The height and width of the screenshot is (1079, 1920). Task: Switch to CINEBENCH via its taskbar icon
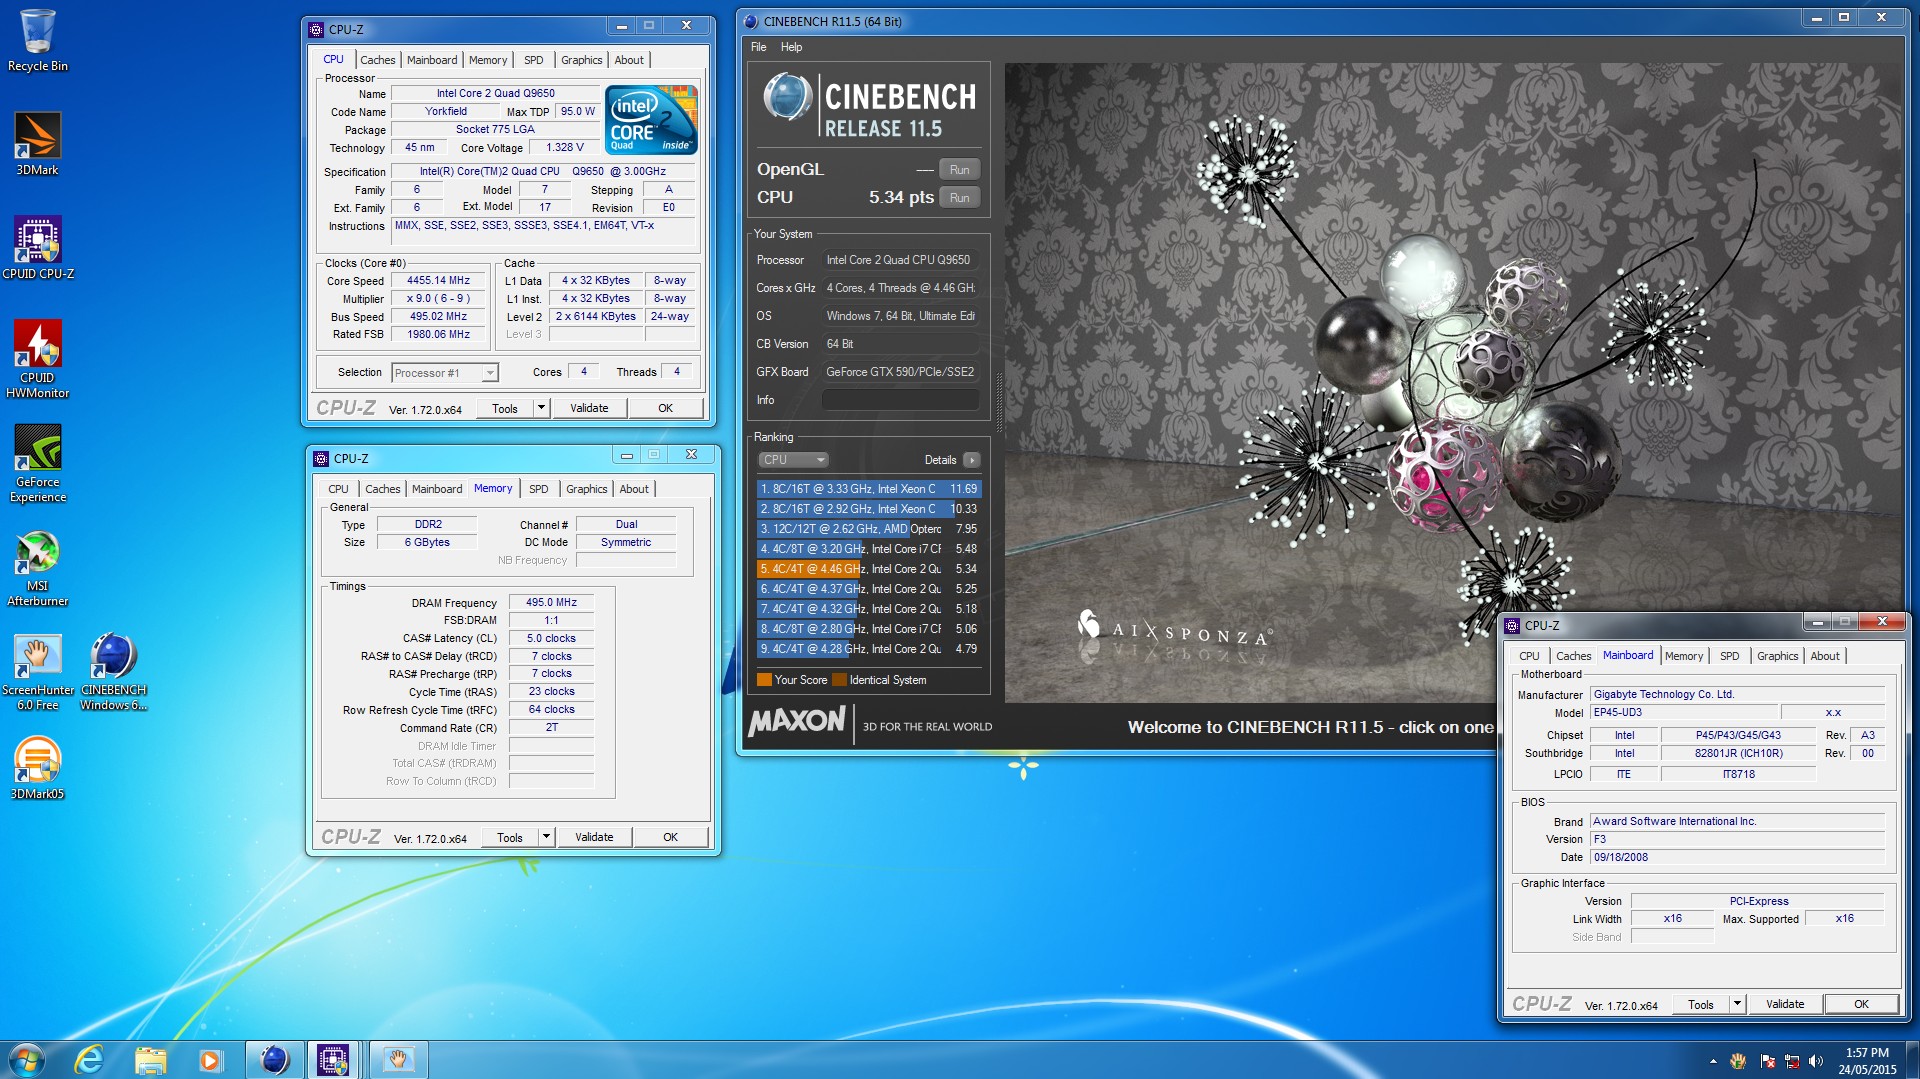pyautogui.click(x=274, y=1059)
